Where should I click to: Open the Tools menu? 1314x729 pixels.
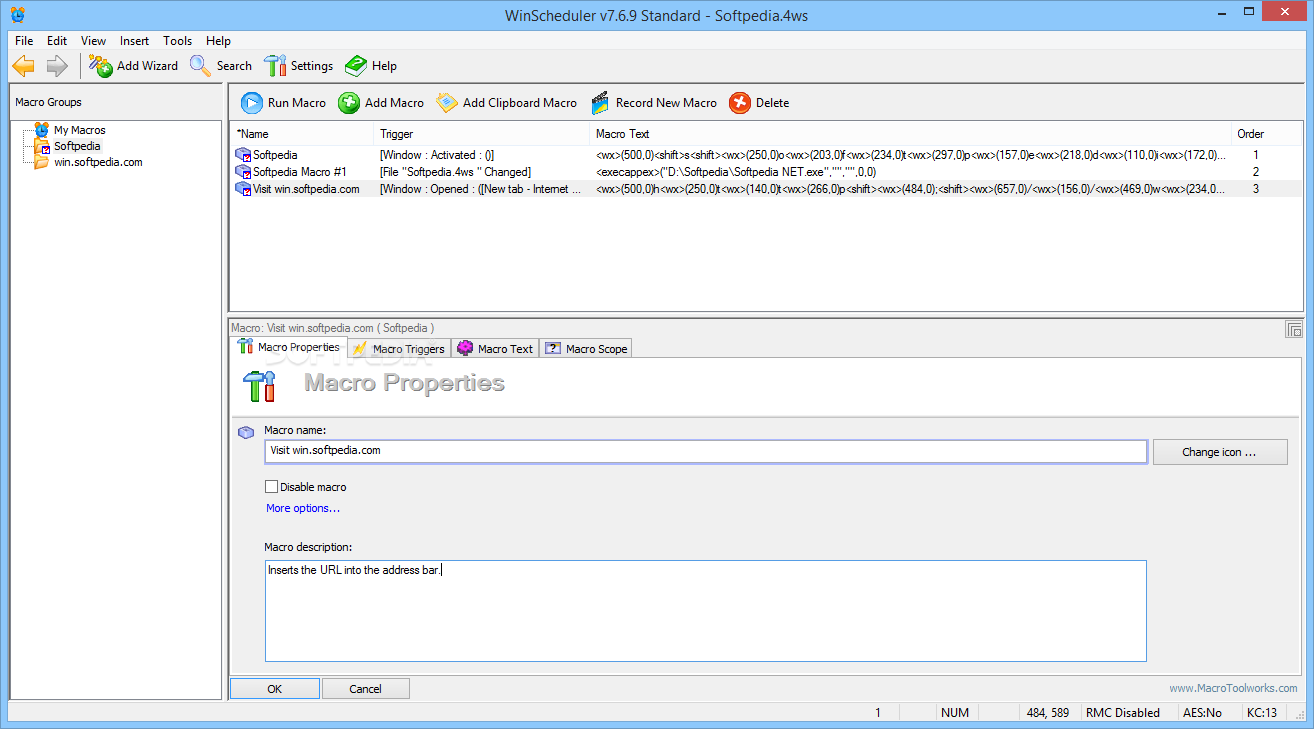coord(177,41)
